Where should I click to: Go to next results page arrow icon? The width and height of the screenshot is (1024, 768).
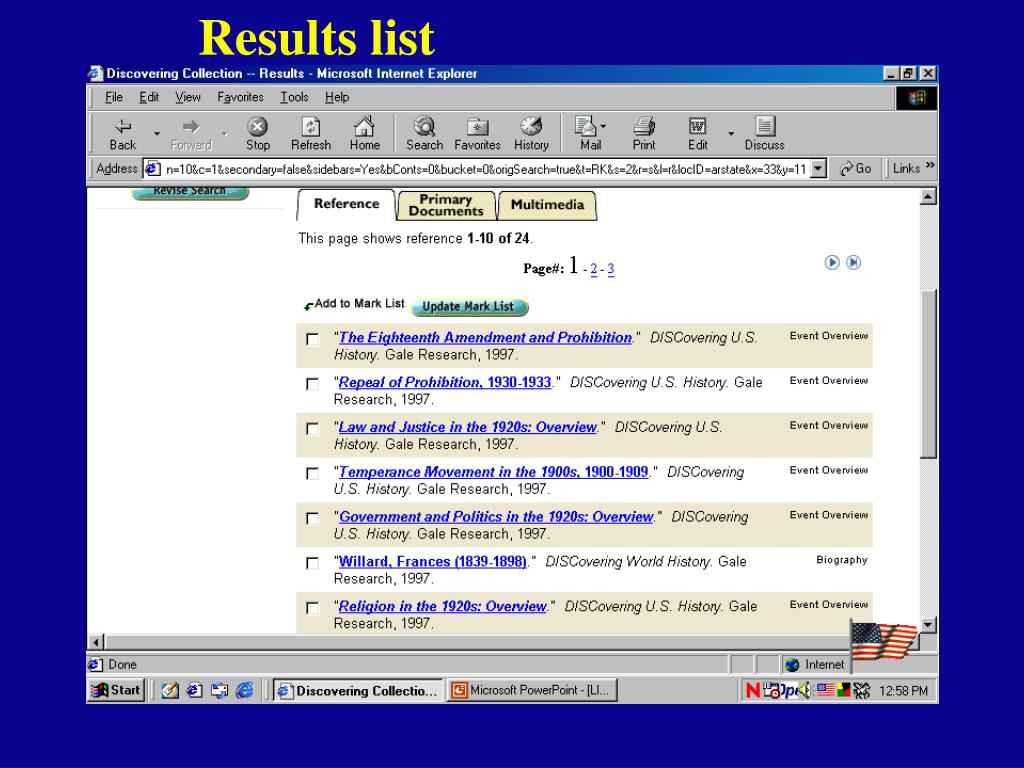pyautogui.click(x=832, y=263)
